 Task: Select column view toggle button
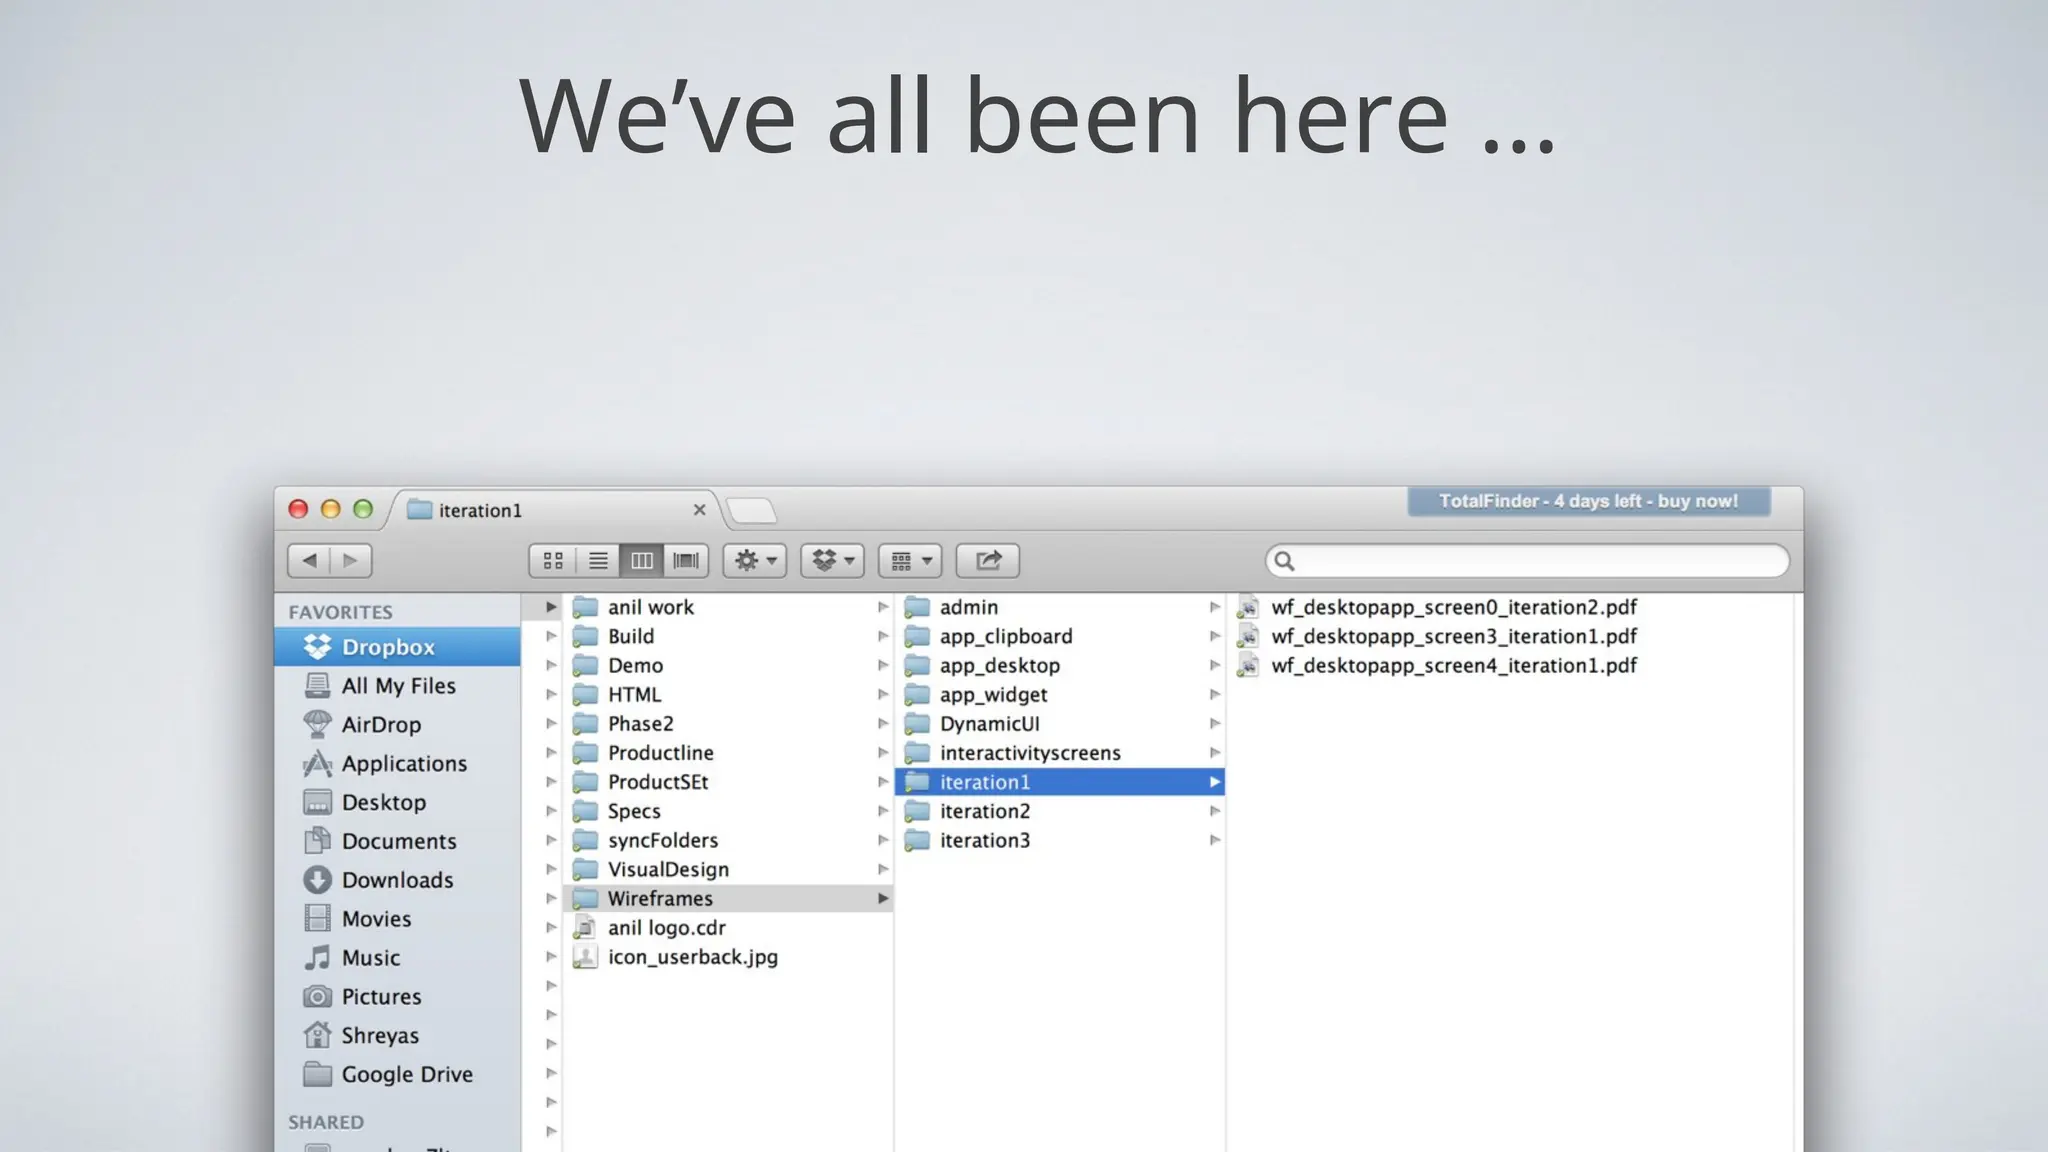coord(642,561)
